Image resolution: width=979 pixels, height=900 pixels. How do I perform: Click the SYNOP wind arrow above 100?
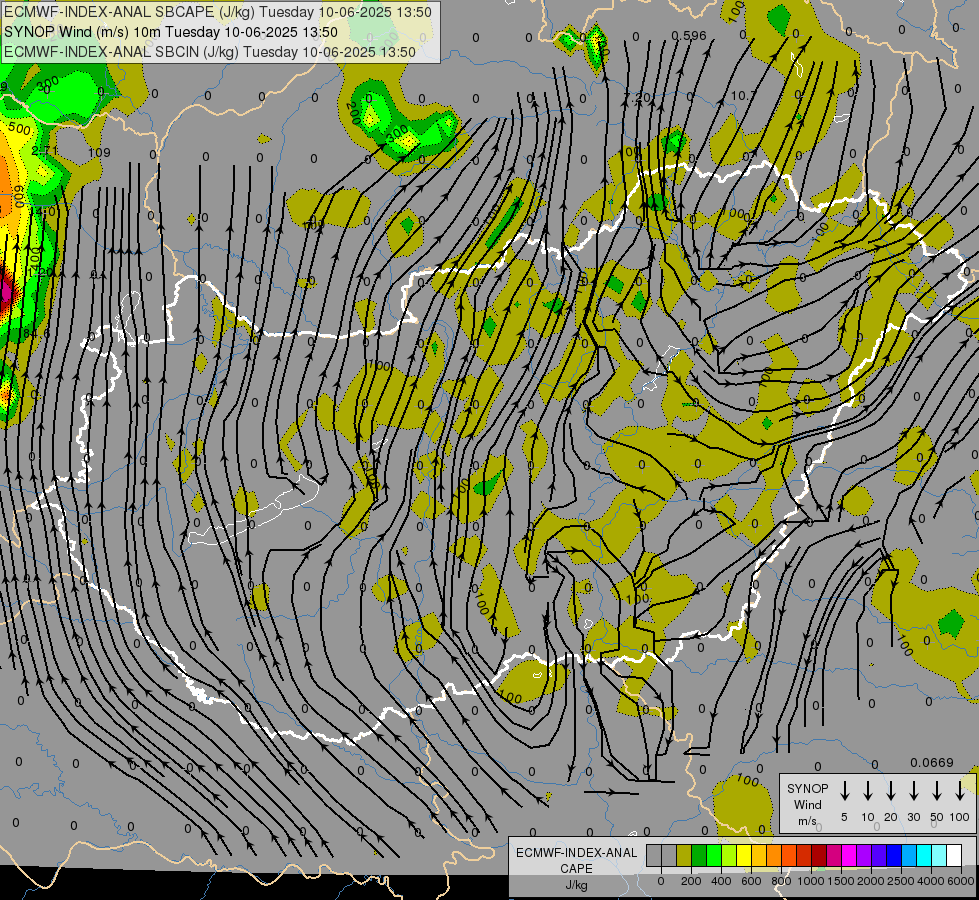[960, 791]
